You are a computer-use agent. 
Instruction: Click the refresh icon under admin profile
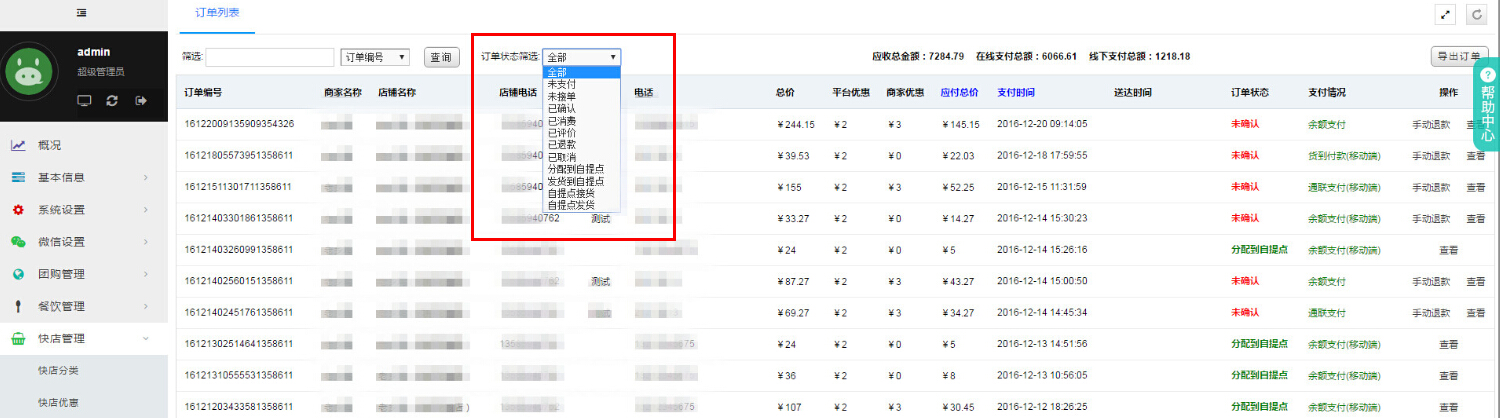pos(112,100)
